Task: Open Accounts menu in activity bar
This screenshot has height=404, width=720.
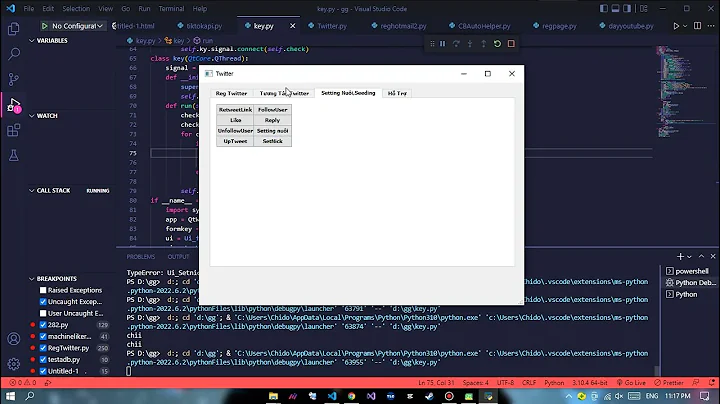Action: coord(14,339)
